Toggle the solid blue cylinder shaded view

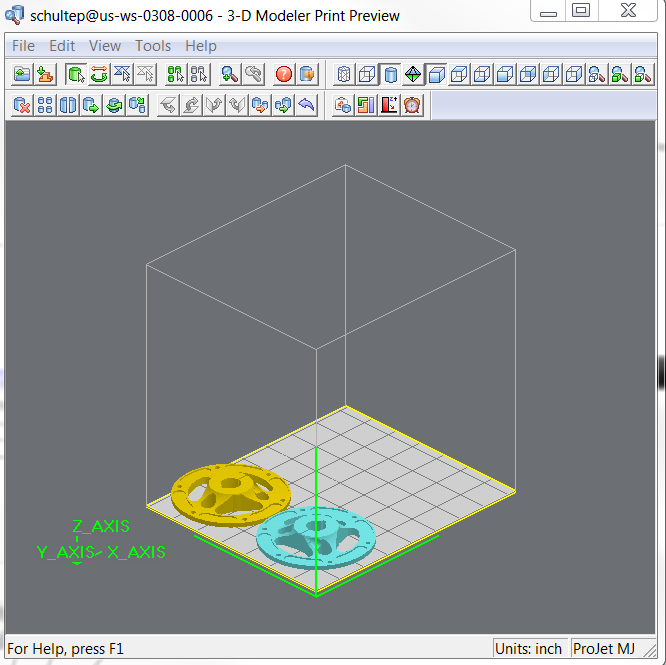pos(390,74)
